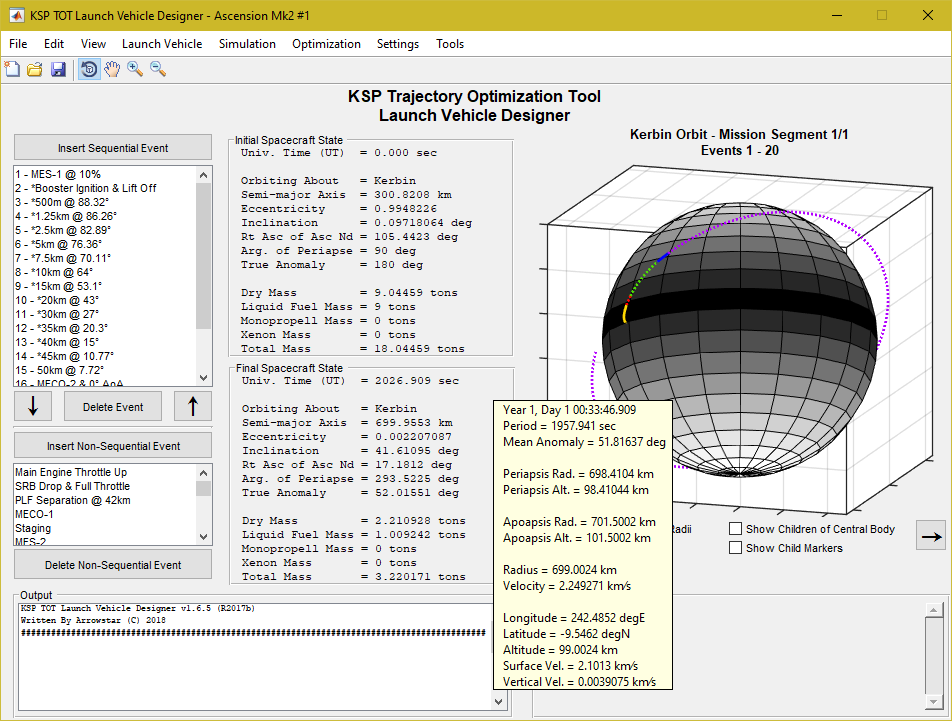Open the View menu
Viewport: 952px width, 721px height.
(93, 44)
